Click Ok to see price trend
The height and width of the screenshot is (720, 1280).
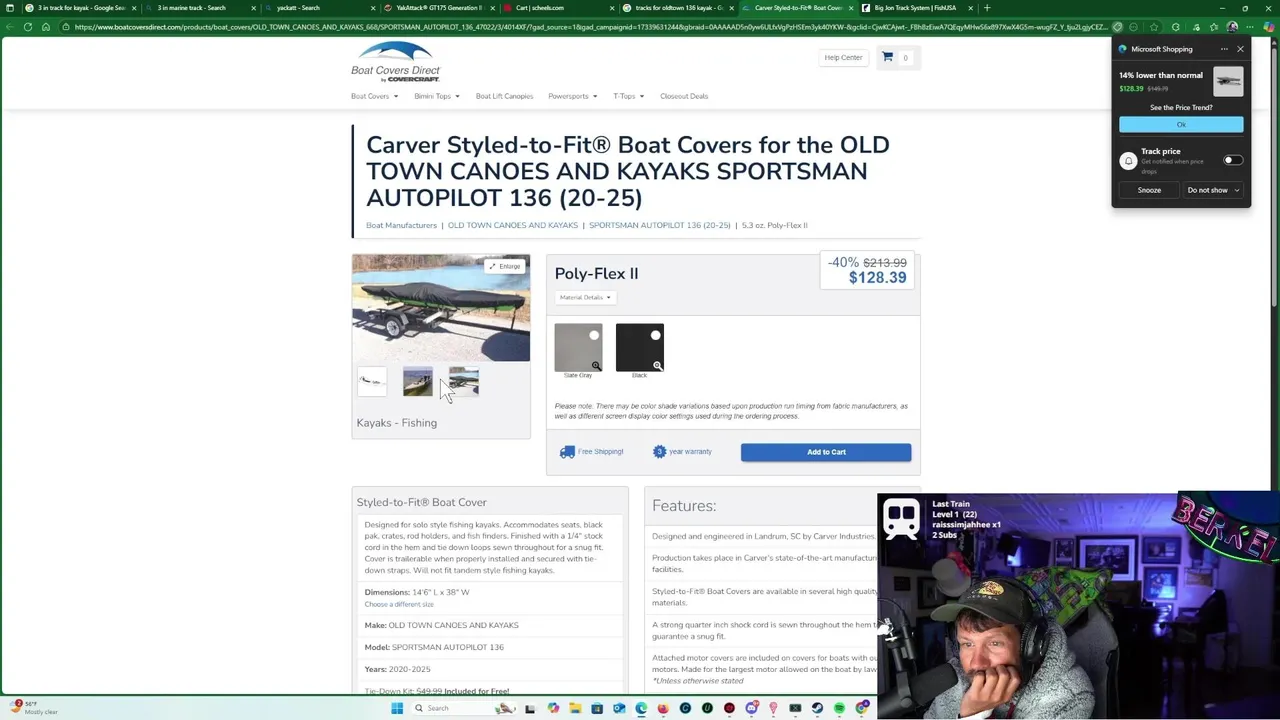coord(1181,125)
